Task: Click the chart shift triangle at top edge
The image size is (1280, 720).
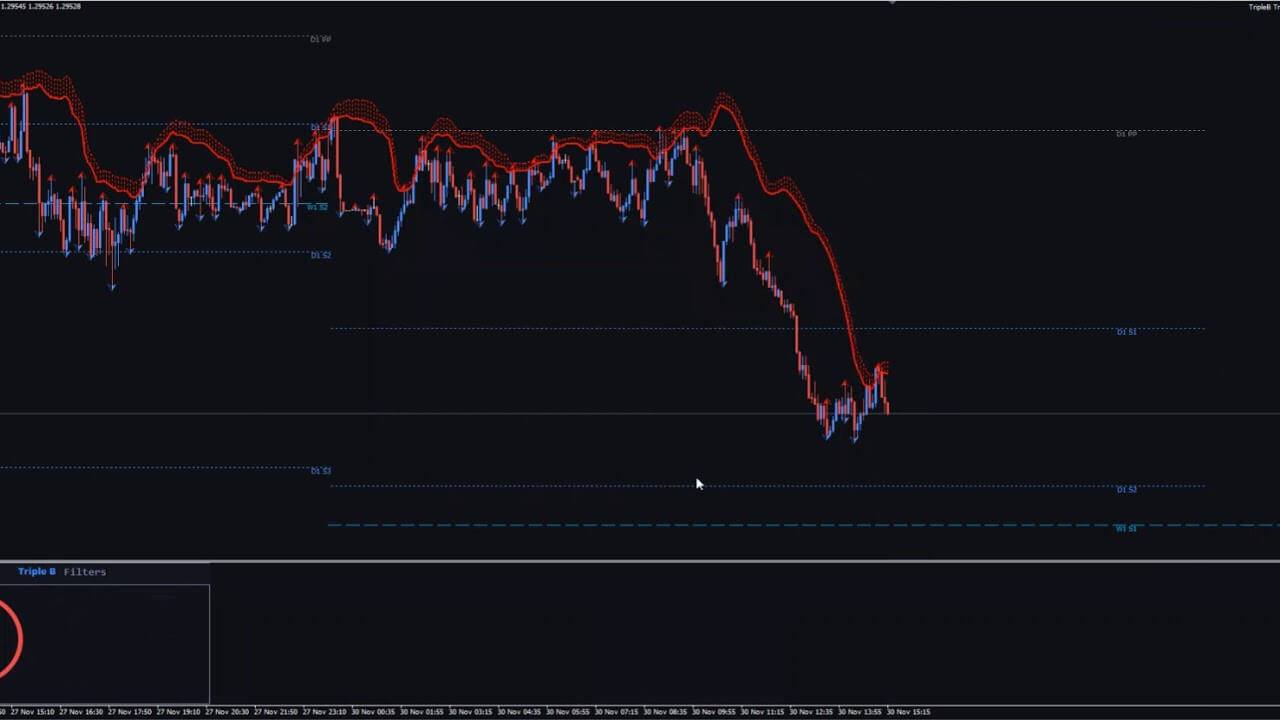Action: point(892,3)
